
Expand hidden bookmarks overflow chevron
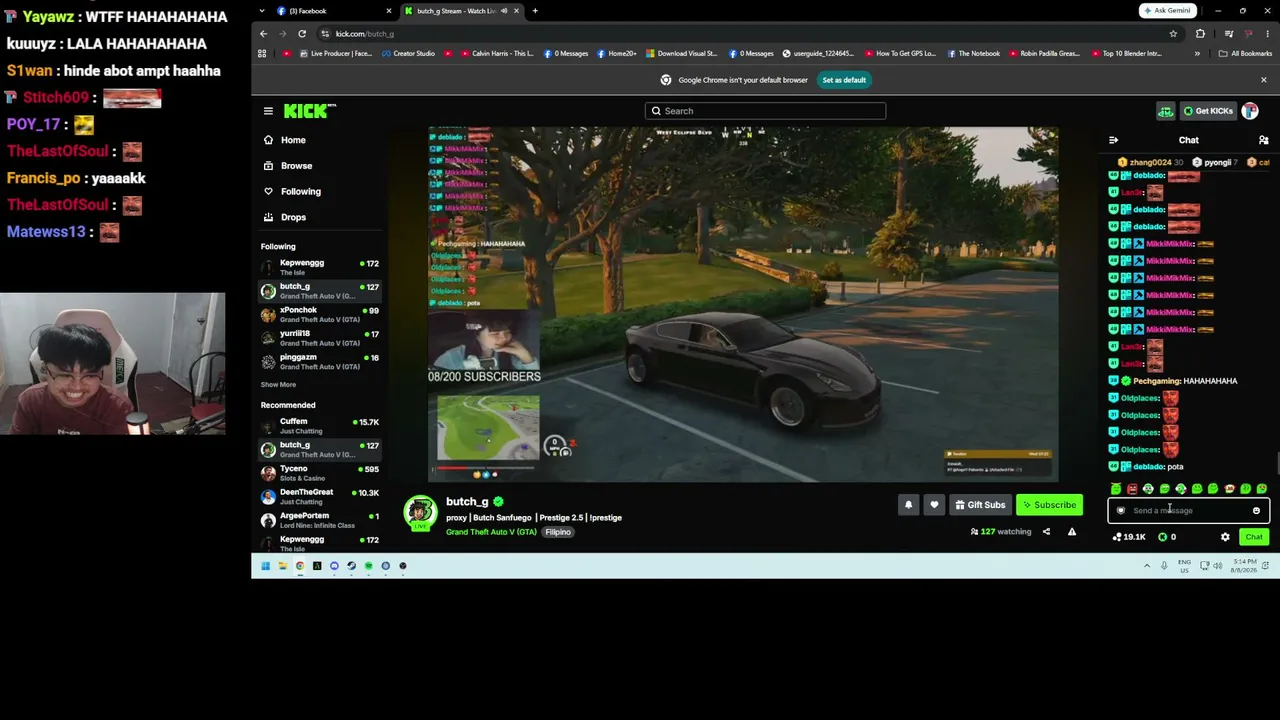[x=1197, y=54]
